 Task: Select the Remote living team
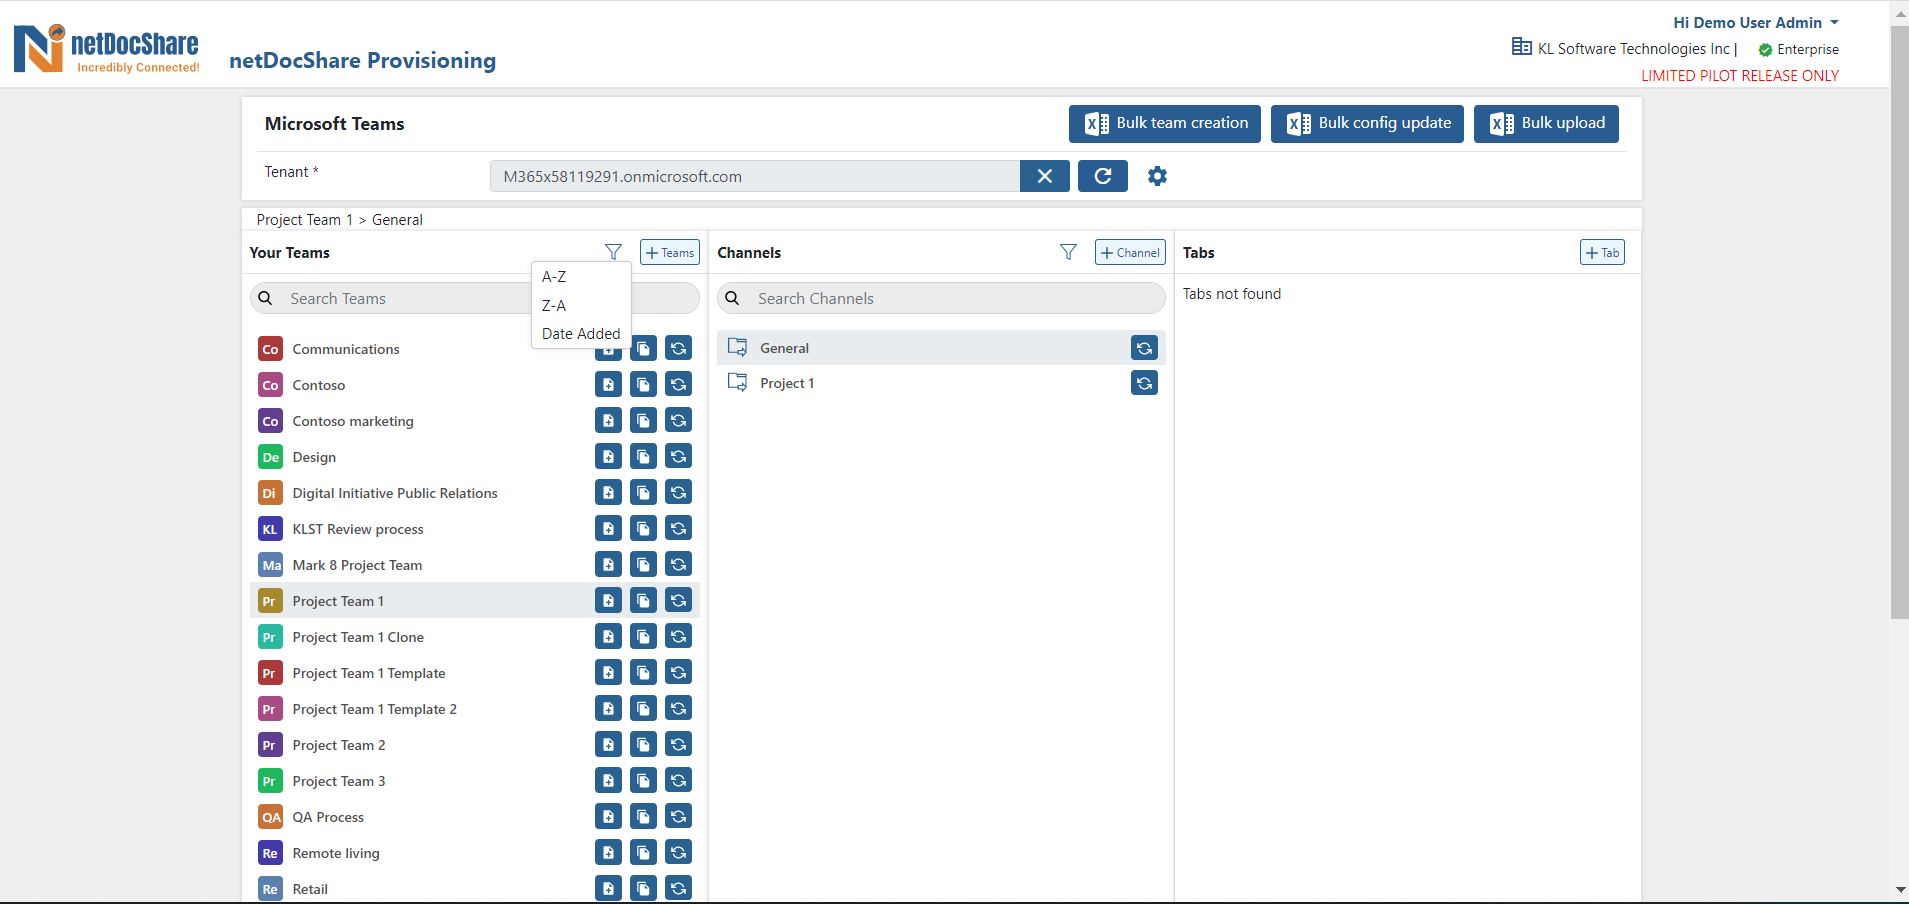(336, 853)
